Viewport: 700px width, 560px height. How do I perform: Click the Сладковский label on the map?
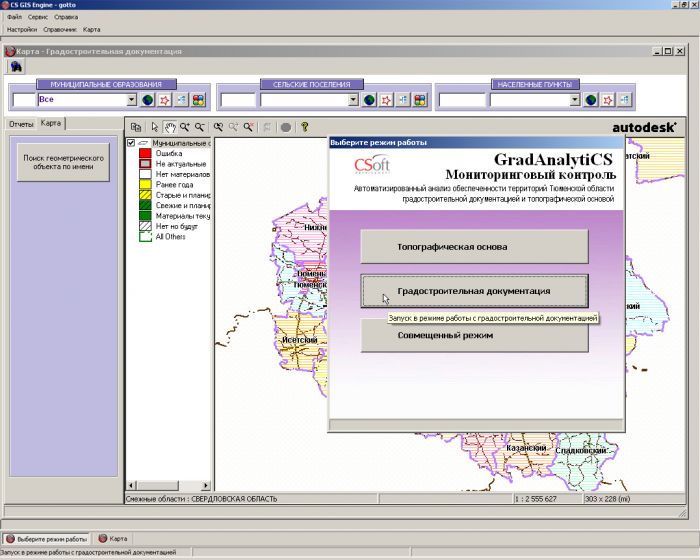click(x=581, y=451)
